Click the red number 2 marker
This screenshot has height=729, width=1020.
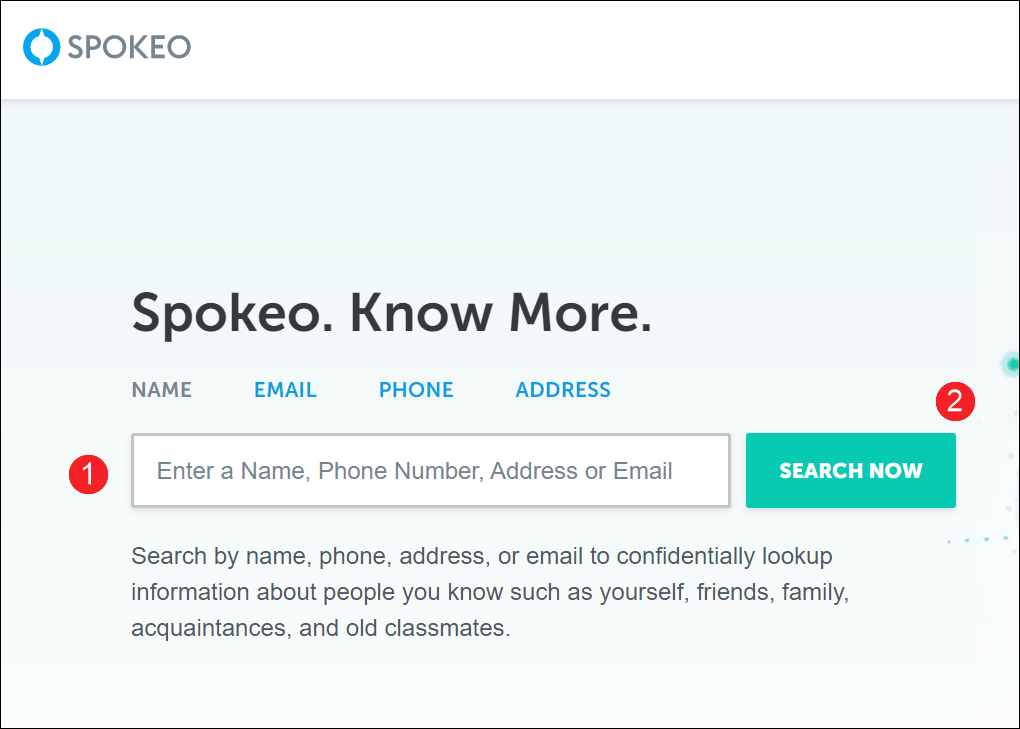tap(955, 401)
